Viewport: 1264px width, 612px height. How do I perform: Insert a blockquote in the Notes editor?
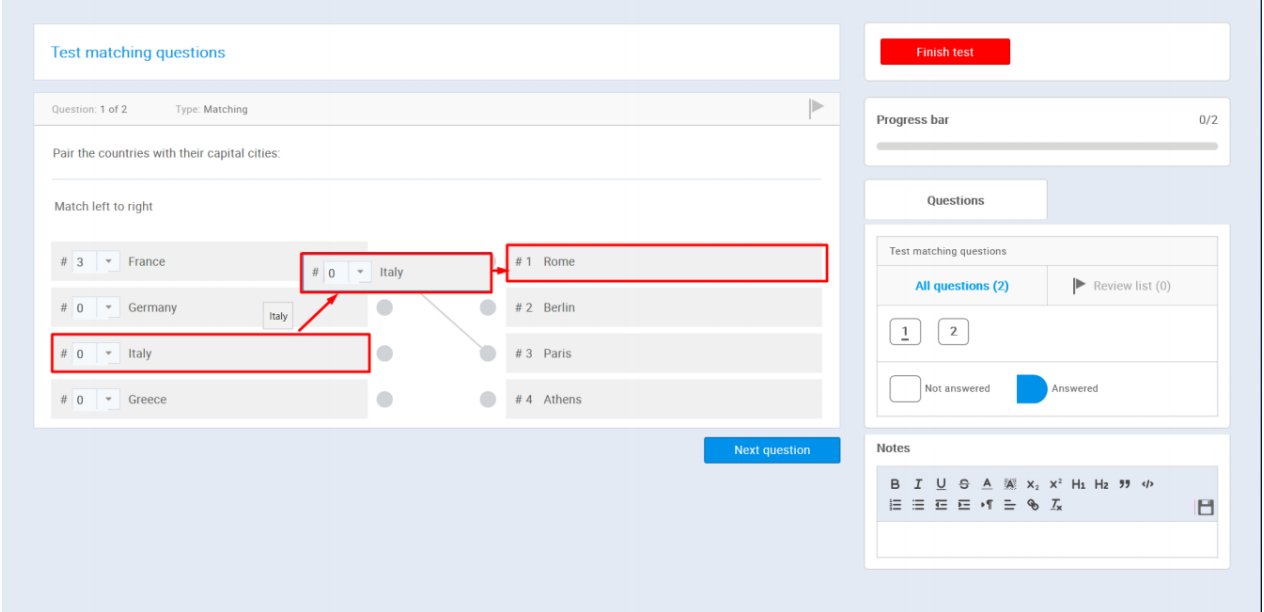[x=1124, y=484]
